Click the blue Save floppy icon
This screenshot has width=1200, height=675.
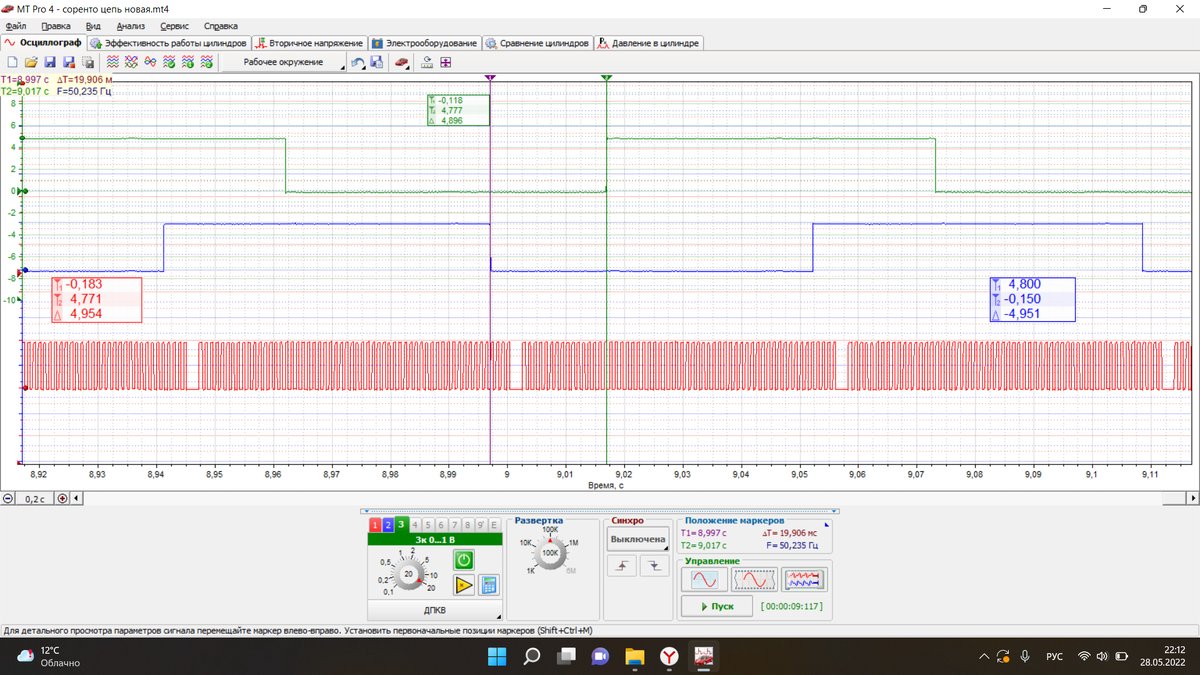click(50, 62)
